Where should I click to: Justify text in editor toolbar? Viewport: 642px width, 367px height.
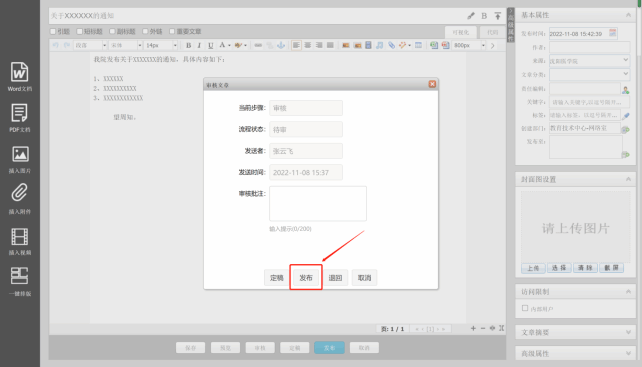tap(330, 45)
